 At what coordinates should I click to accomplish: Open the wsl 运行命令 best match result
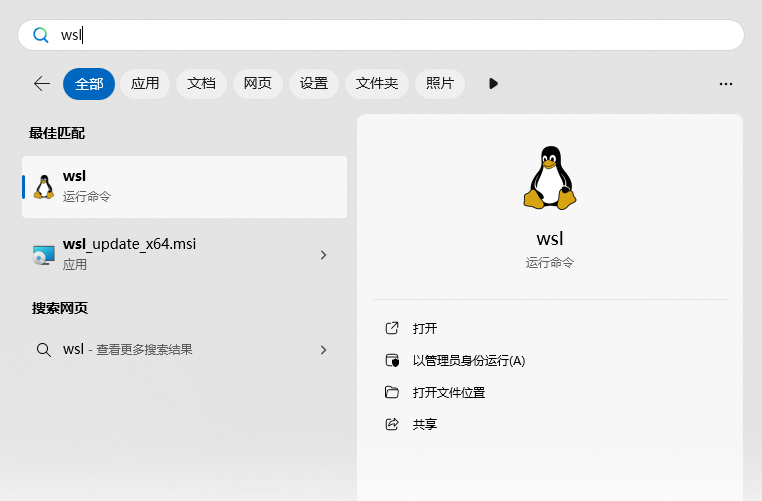pyautogui.click(x=185, y=187)
